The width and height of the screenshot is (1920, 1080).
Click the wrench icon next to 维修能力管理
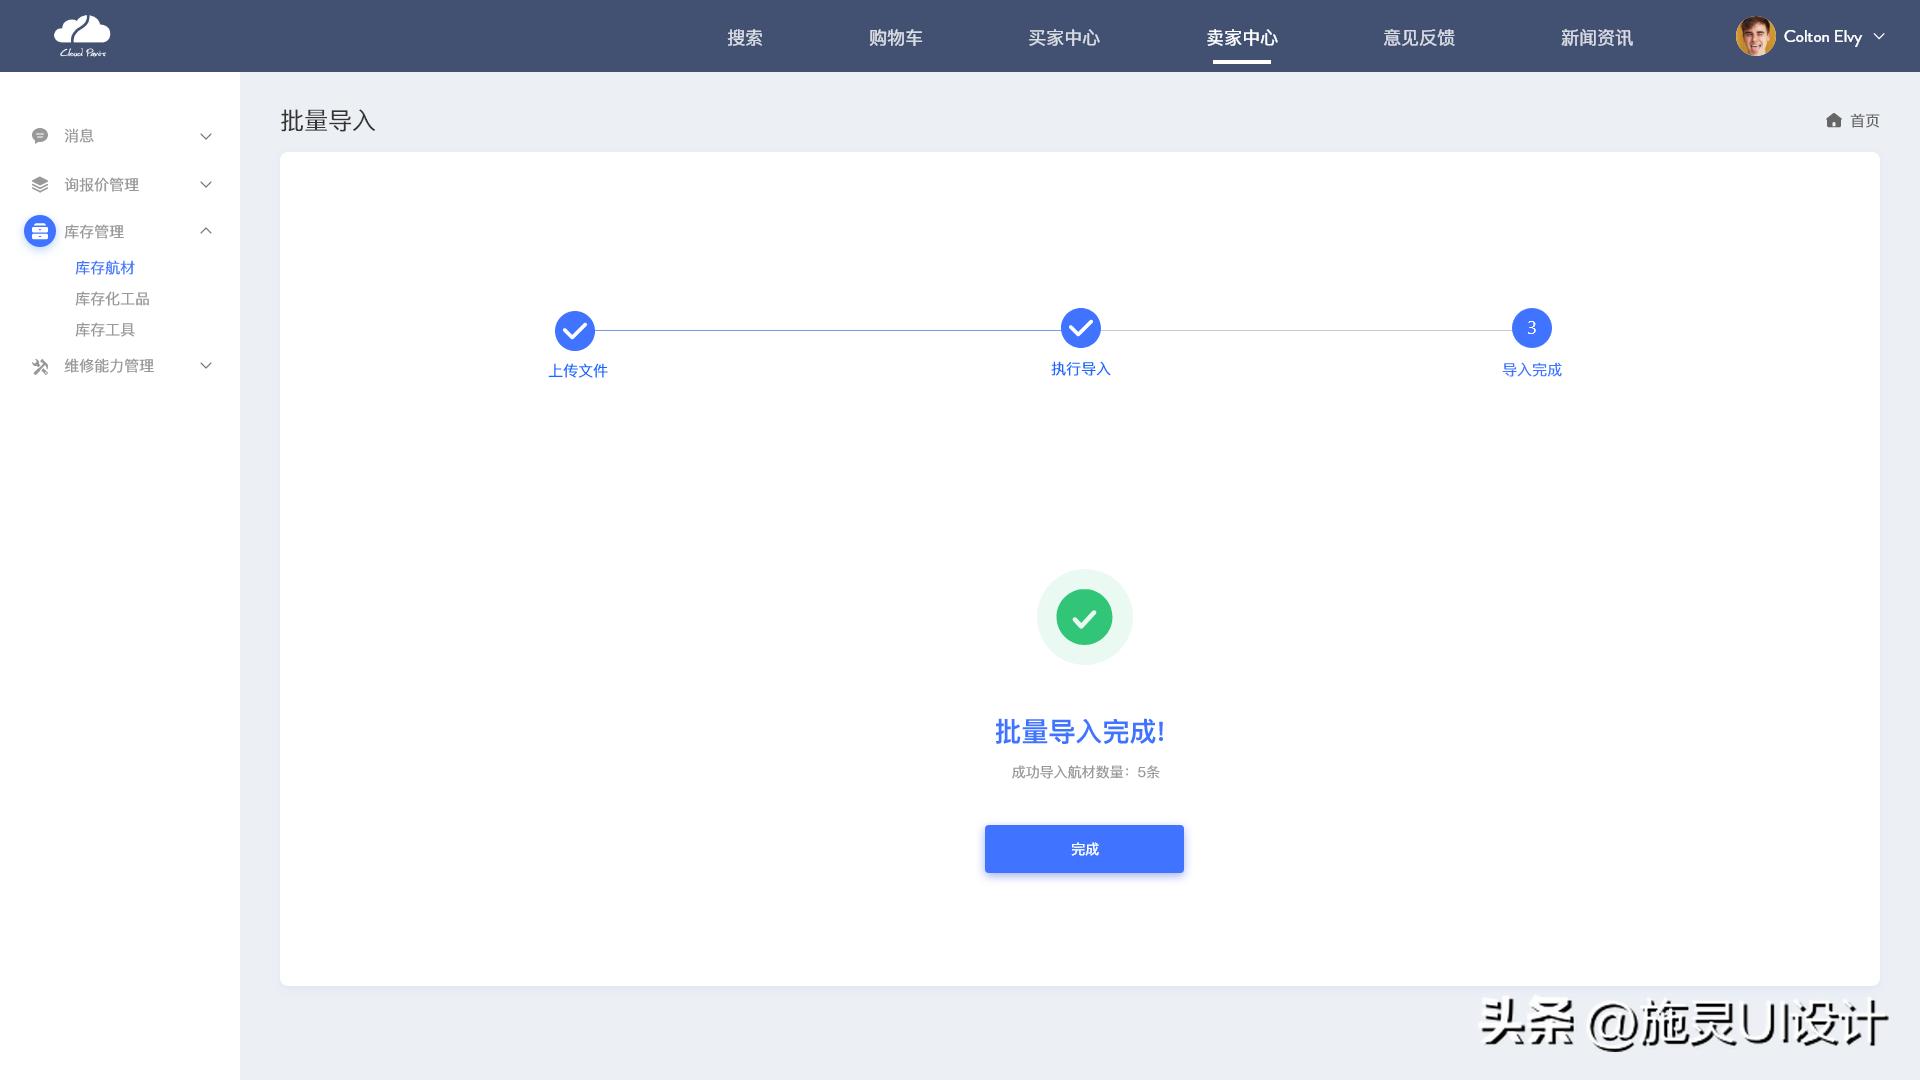pyautogui.click(x=40, y=366)
